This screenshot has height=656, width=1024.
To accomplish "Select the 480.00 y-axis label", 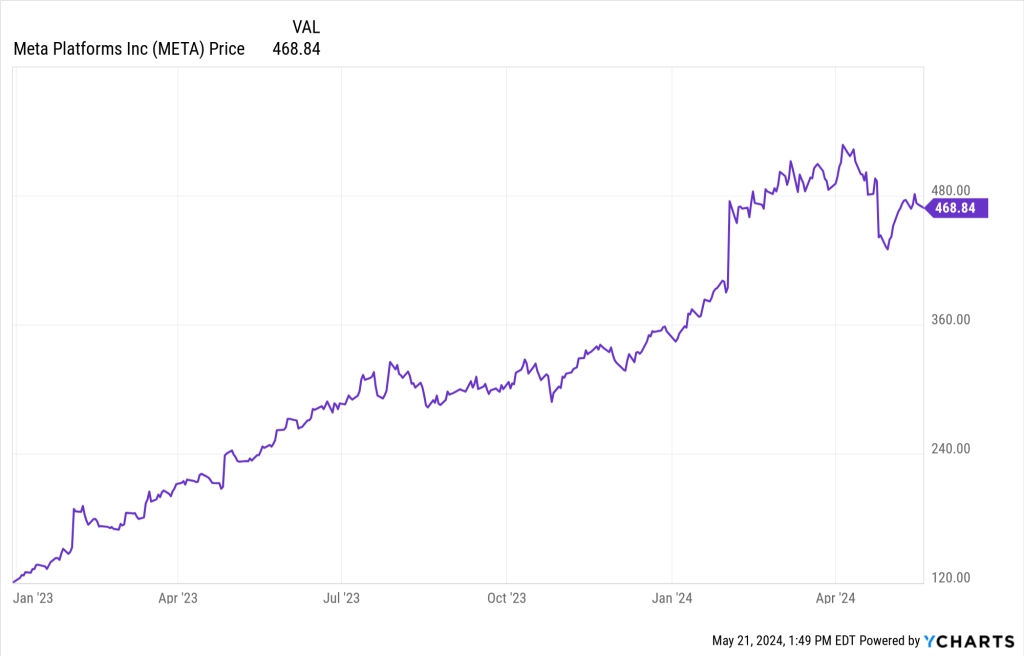I will click(951, 190).
